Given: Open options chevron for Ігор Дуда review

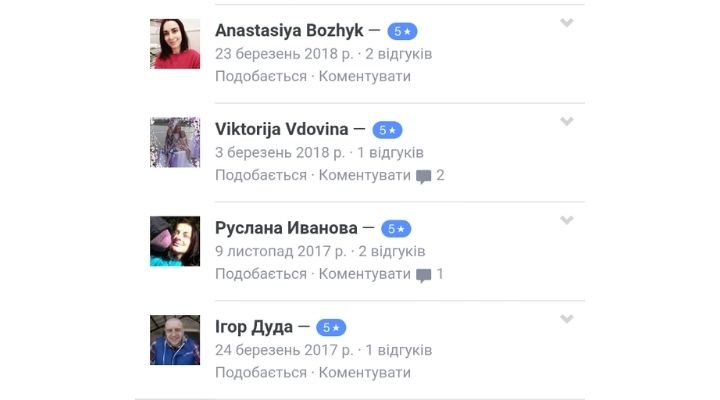Looking at the screenshot, I should 567,319.
